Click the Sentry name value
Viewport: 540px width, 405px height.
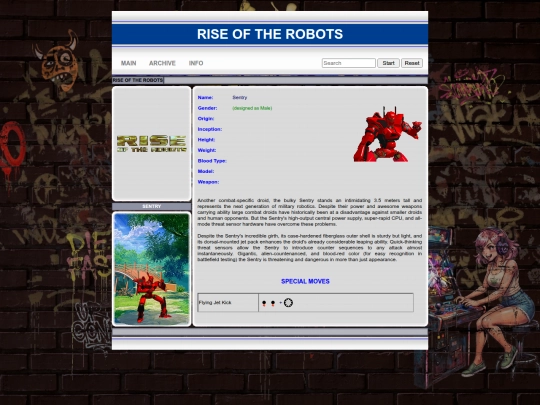pos(240,97)
